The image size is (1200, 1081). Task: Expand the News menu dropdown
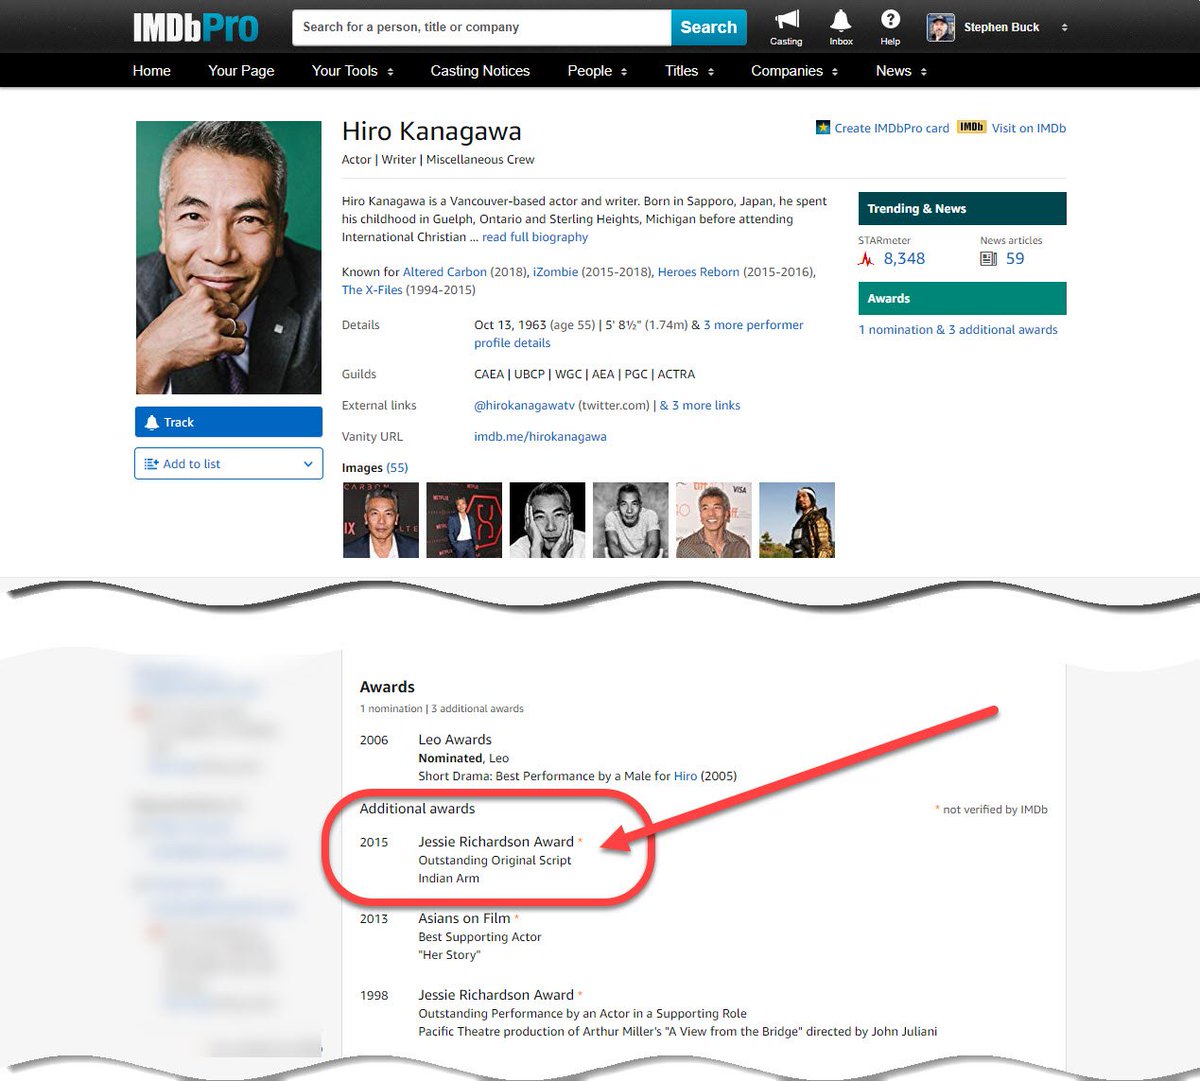click(x=901, y=71)
